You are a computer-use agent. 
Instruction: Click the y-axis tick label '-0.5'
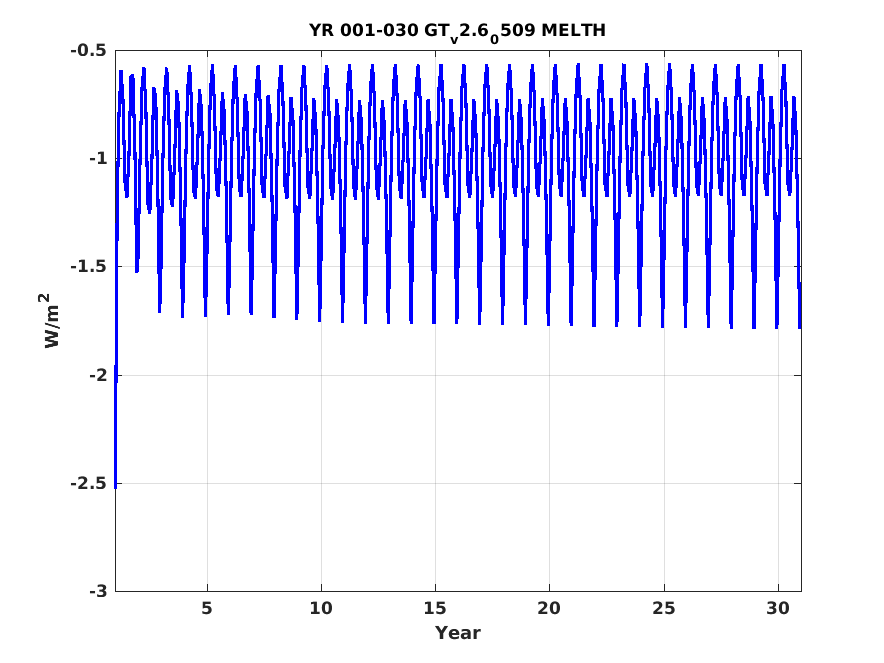click(x=89, y=51)
